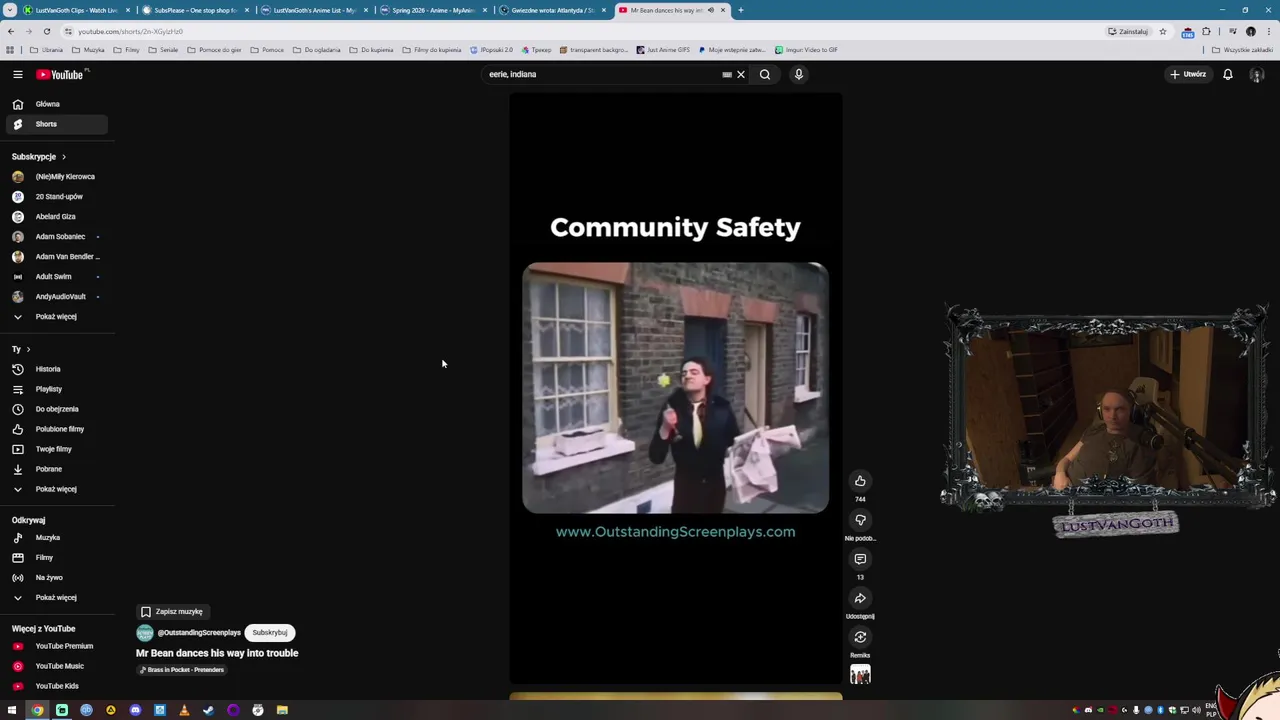Open Historia watch history
The width and height of the screenshot is (1280, 720).
(x=57, y=369)
